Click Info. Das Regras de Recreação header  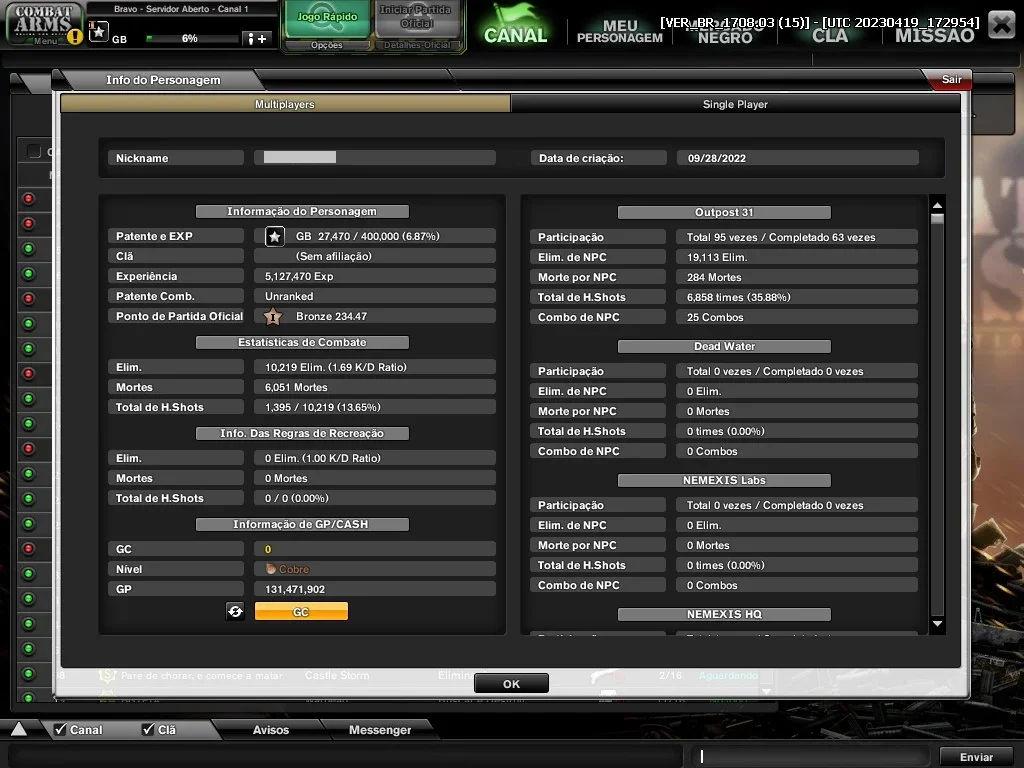pyautogui.click(x=302, y=434)
